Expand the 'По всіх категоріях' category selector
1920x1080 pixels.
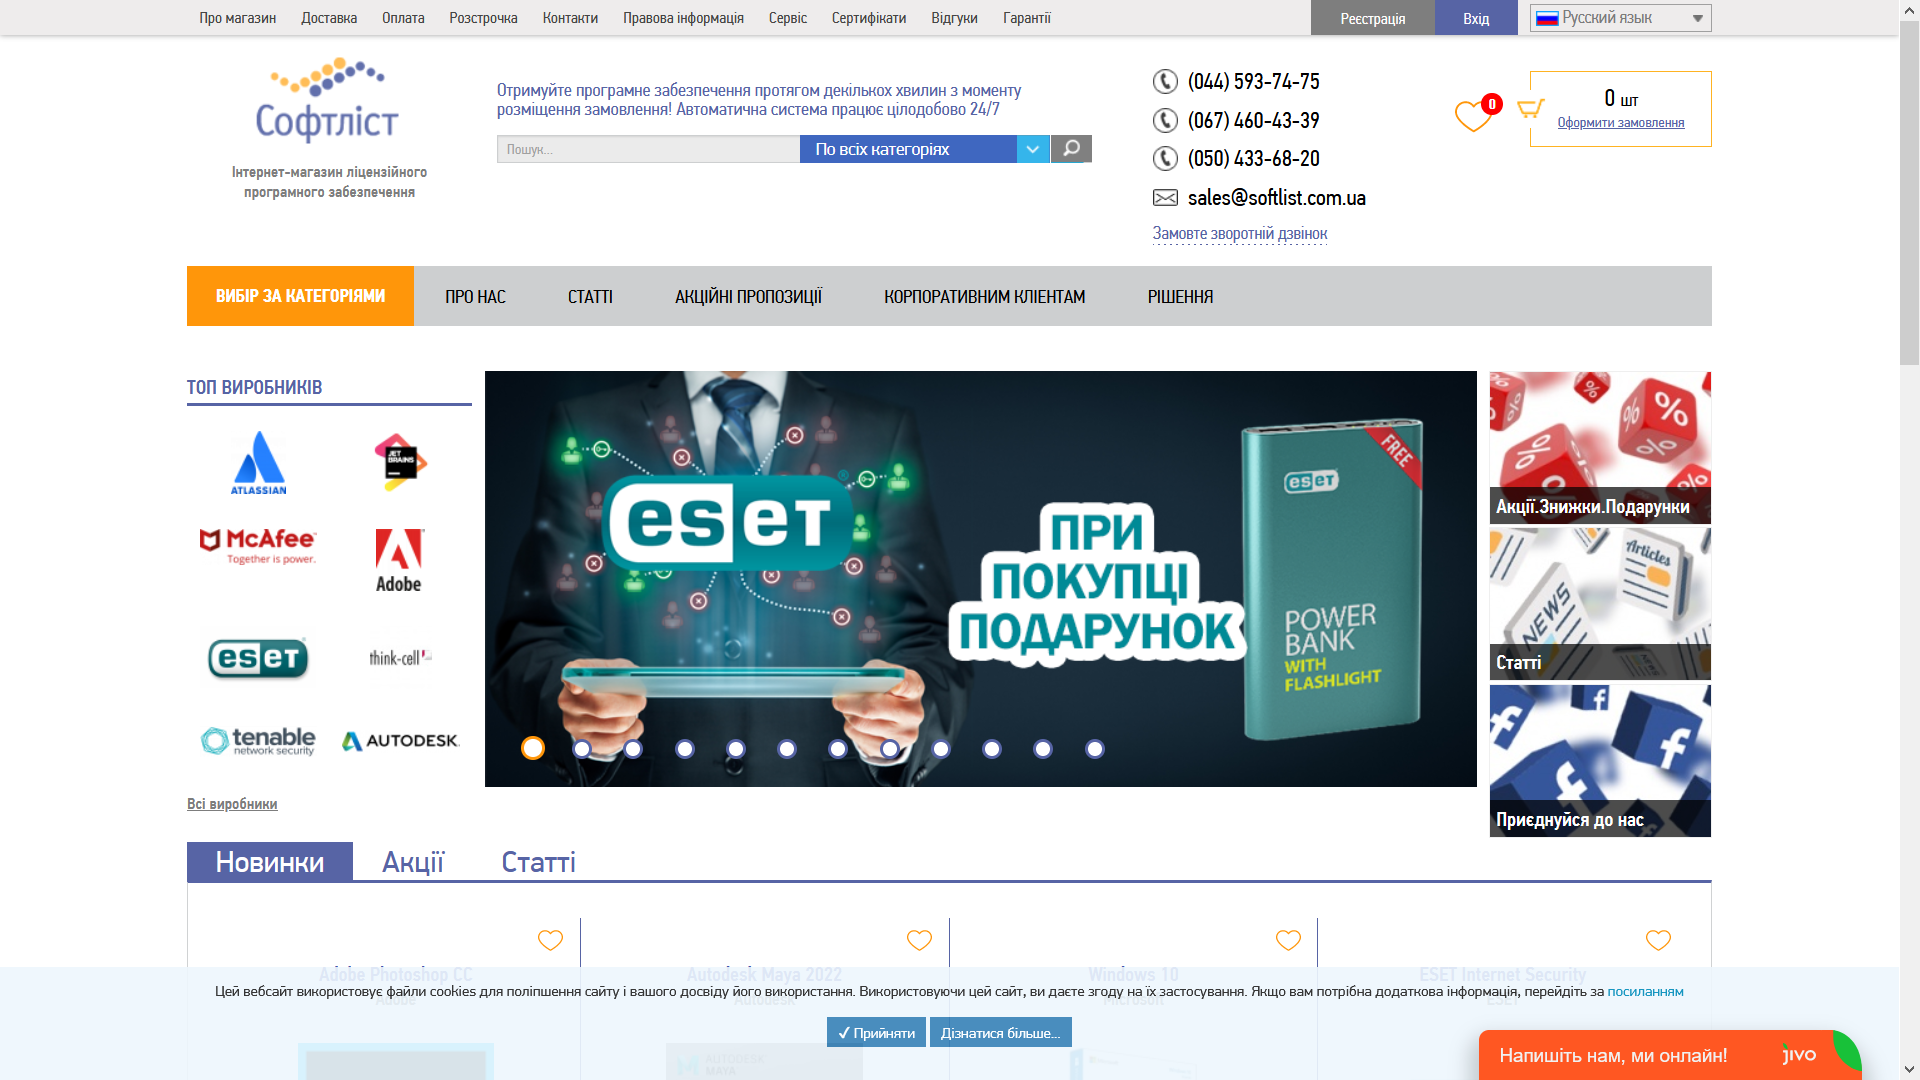[1031, 148]
